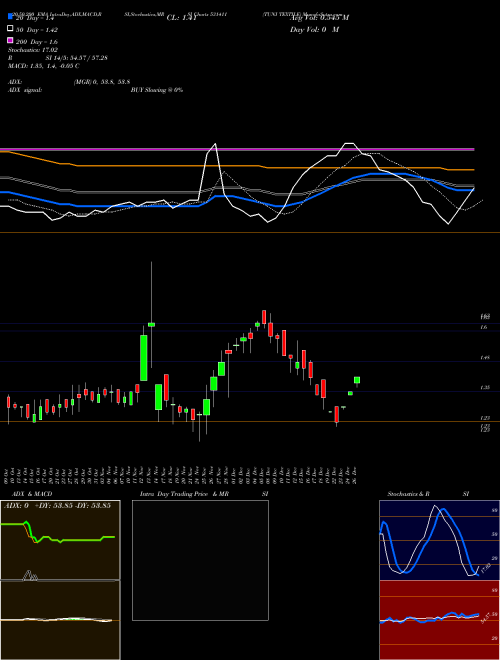The width and height of the screenshot is (500, 660).
Task: Click the 1.48 price axis label
Action: pos(484,357)
